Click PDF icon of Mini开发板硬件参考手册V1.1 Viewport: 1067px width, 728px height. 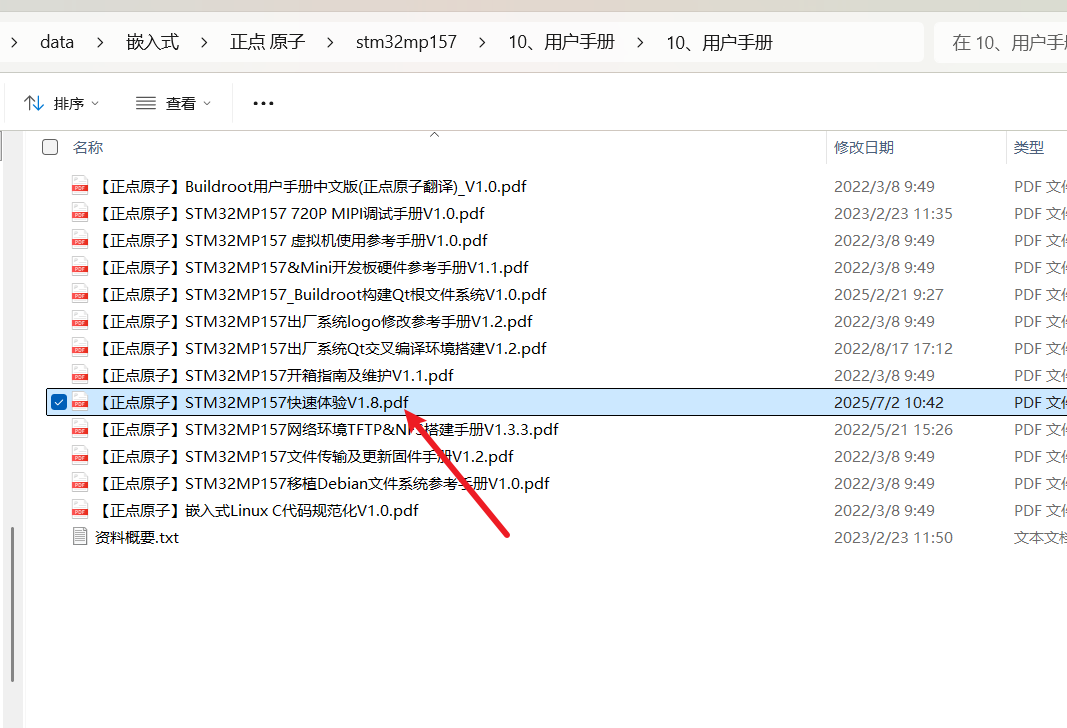coord(80,267)
